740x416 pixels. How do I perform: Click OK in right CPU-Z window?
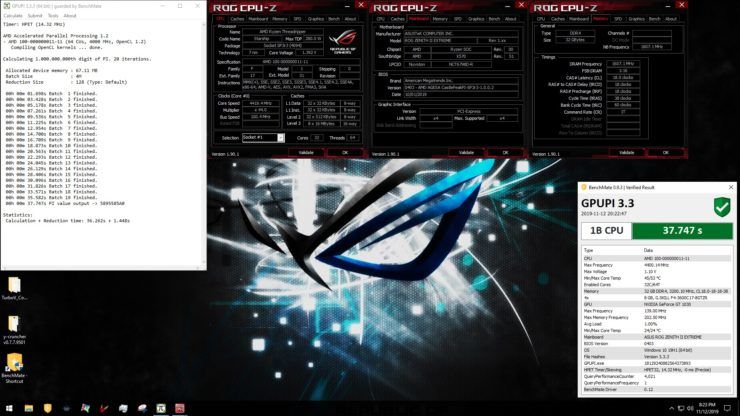665,153
